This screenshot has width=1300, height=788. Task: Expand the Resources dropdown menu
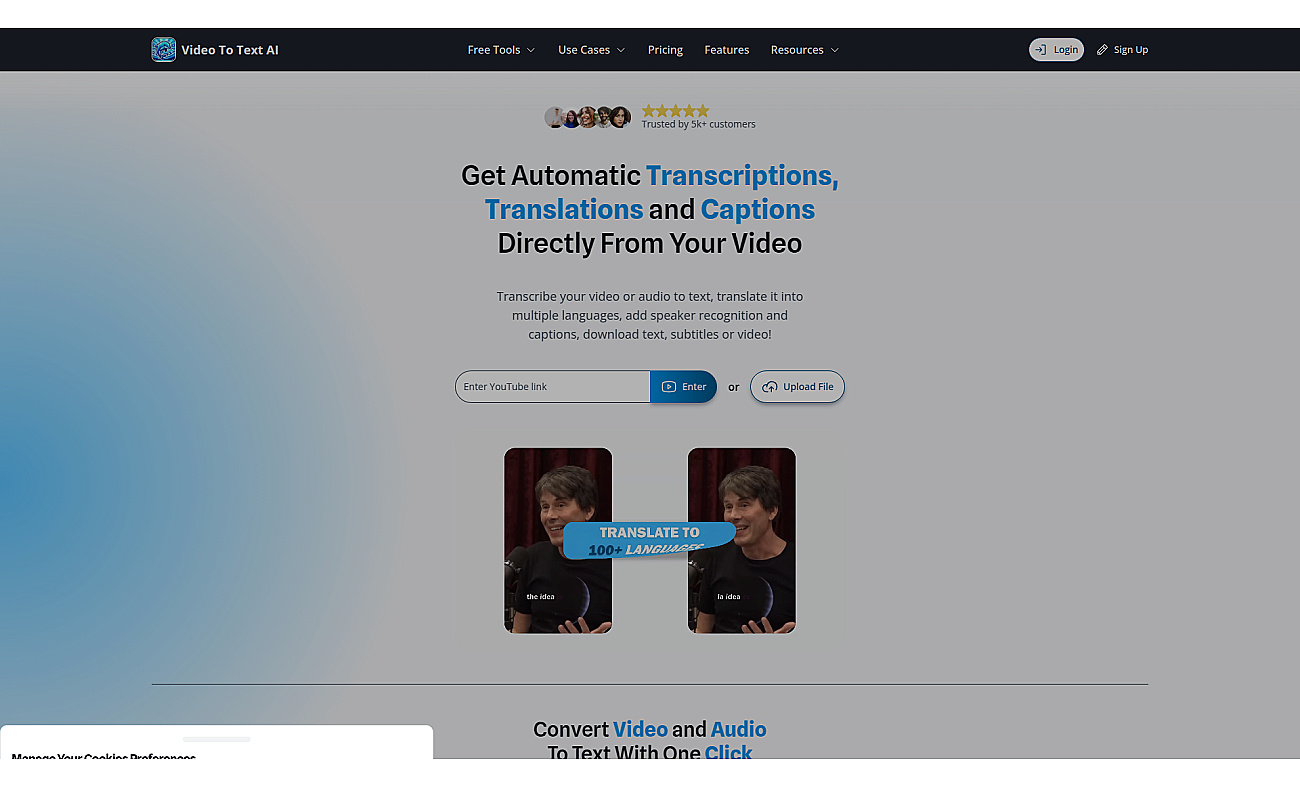pyautogui.click(x=805, y=50)
